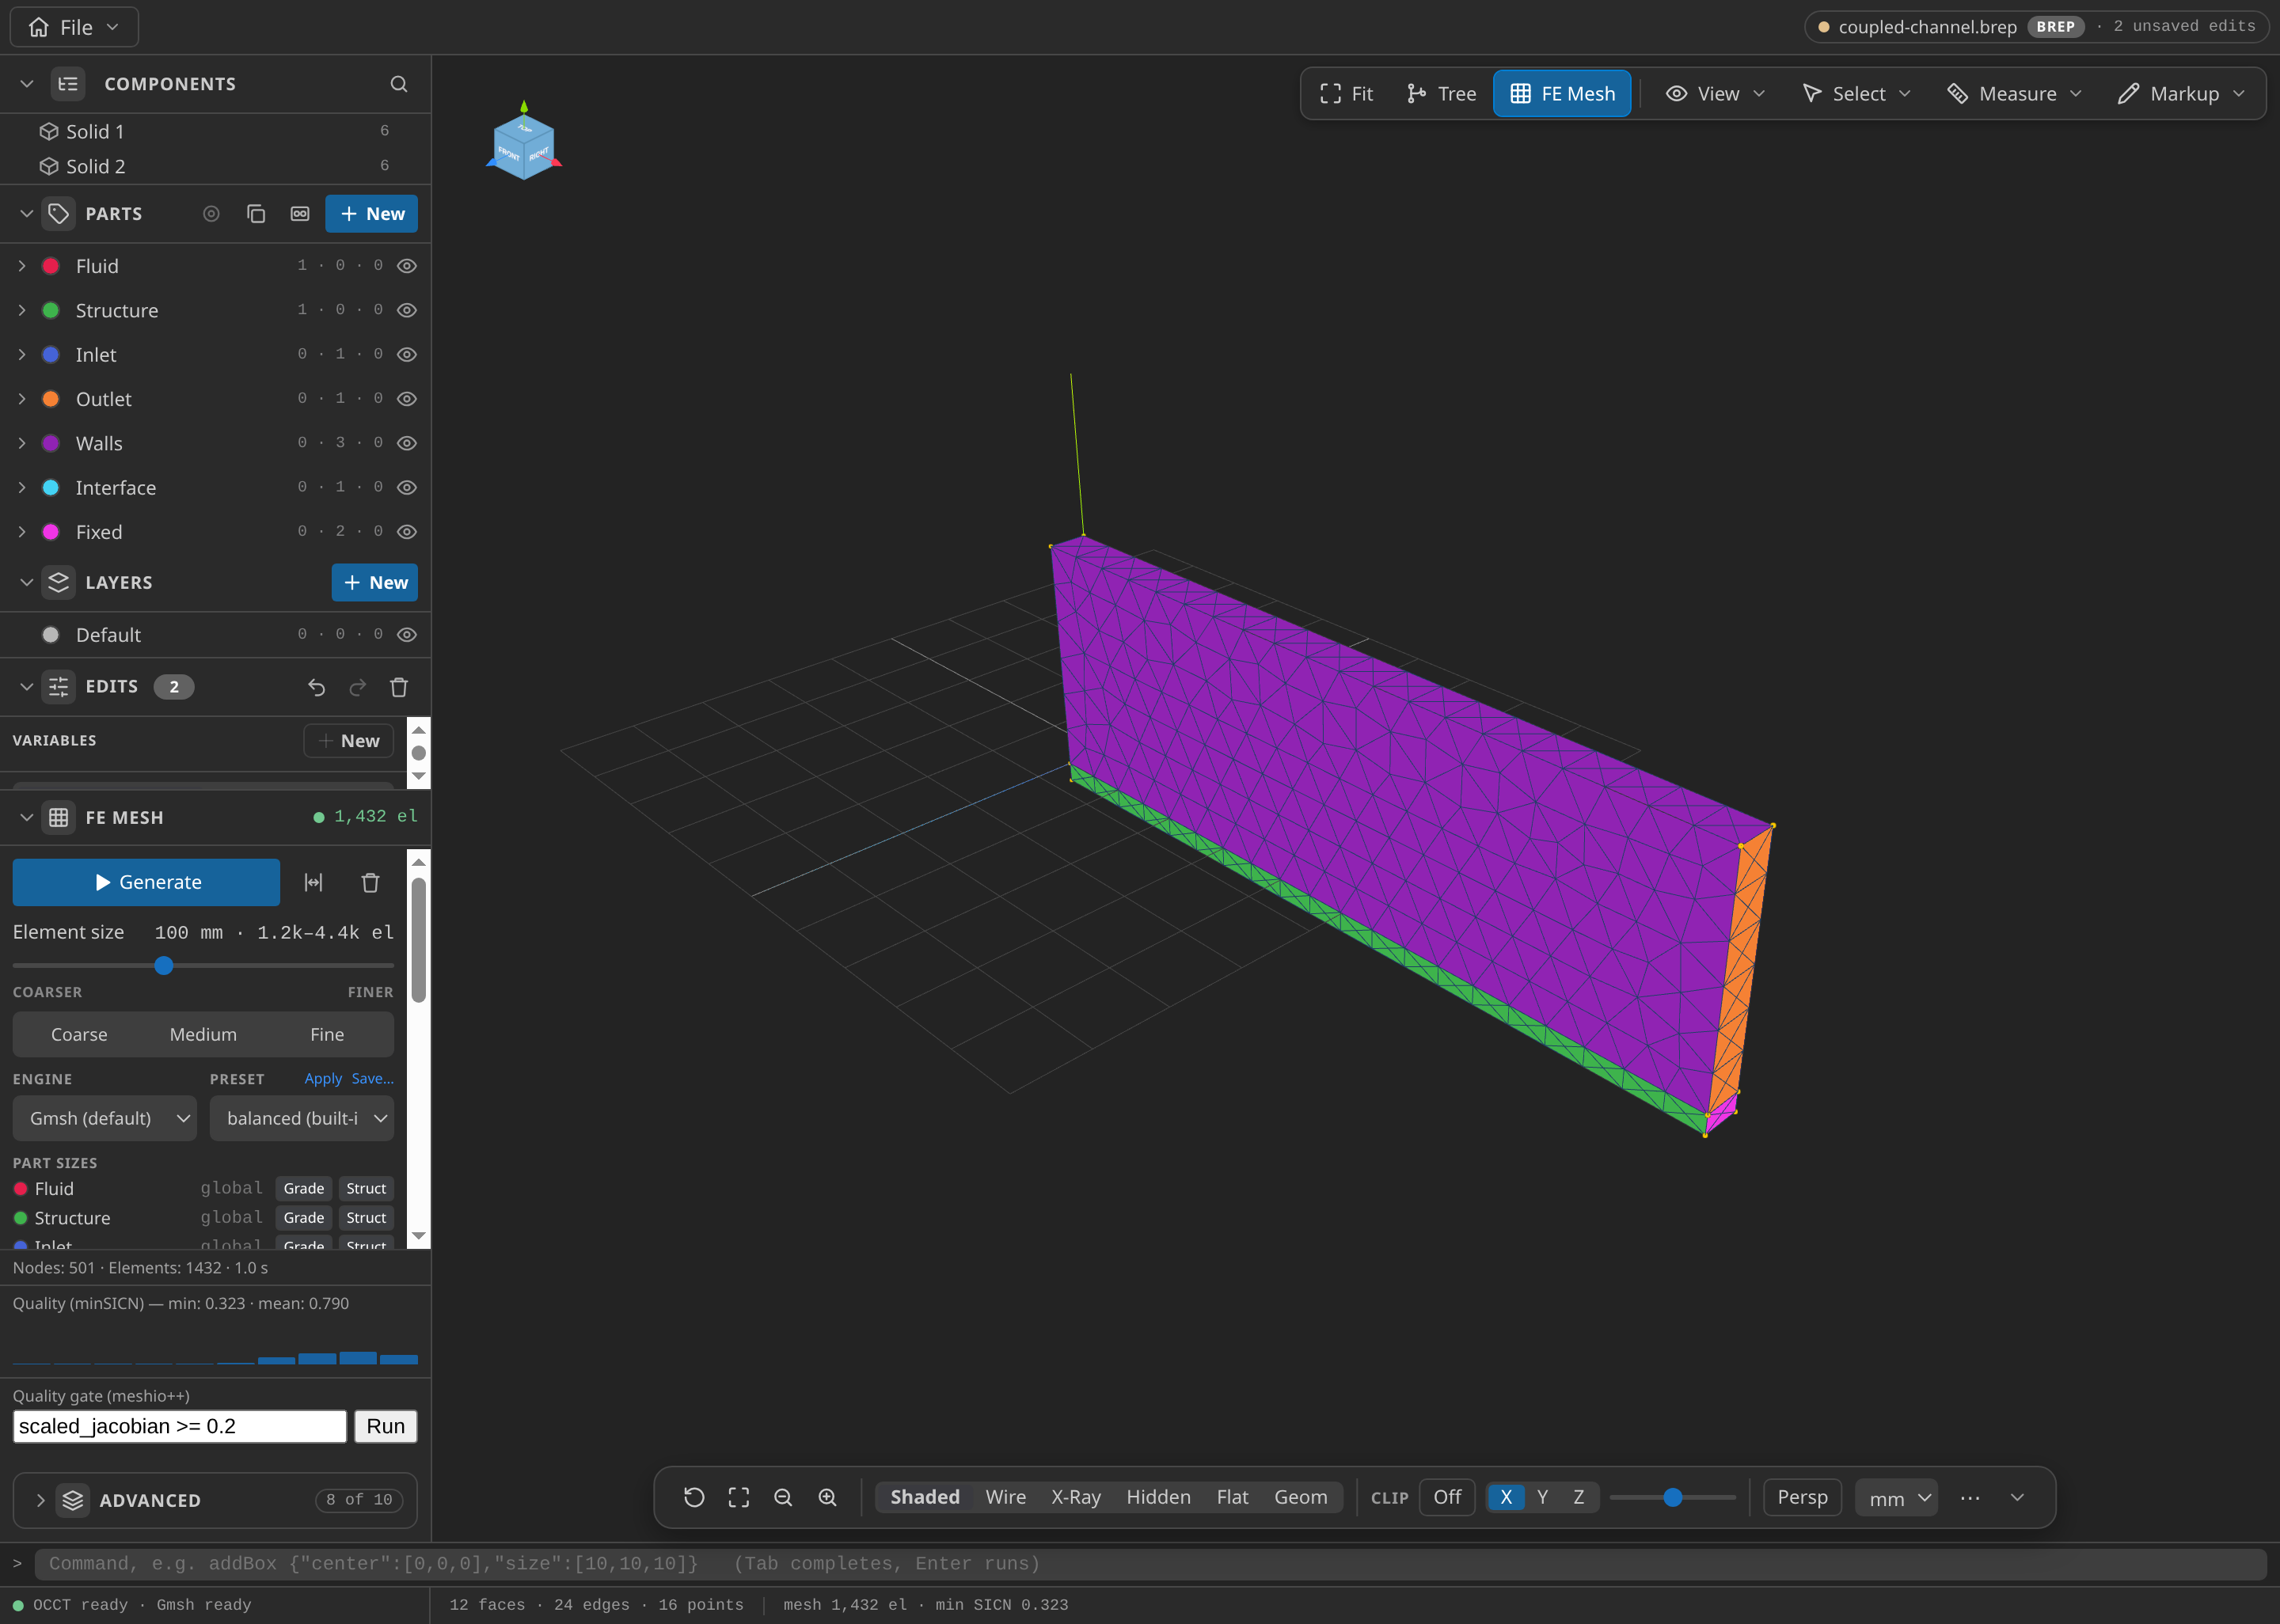Click the redo edit arrow icon
This screenshot has width=2280, height=1624.
(357, 687)
